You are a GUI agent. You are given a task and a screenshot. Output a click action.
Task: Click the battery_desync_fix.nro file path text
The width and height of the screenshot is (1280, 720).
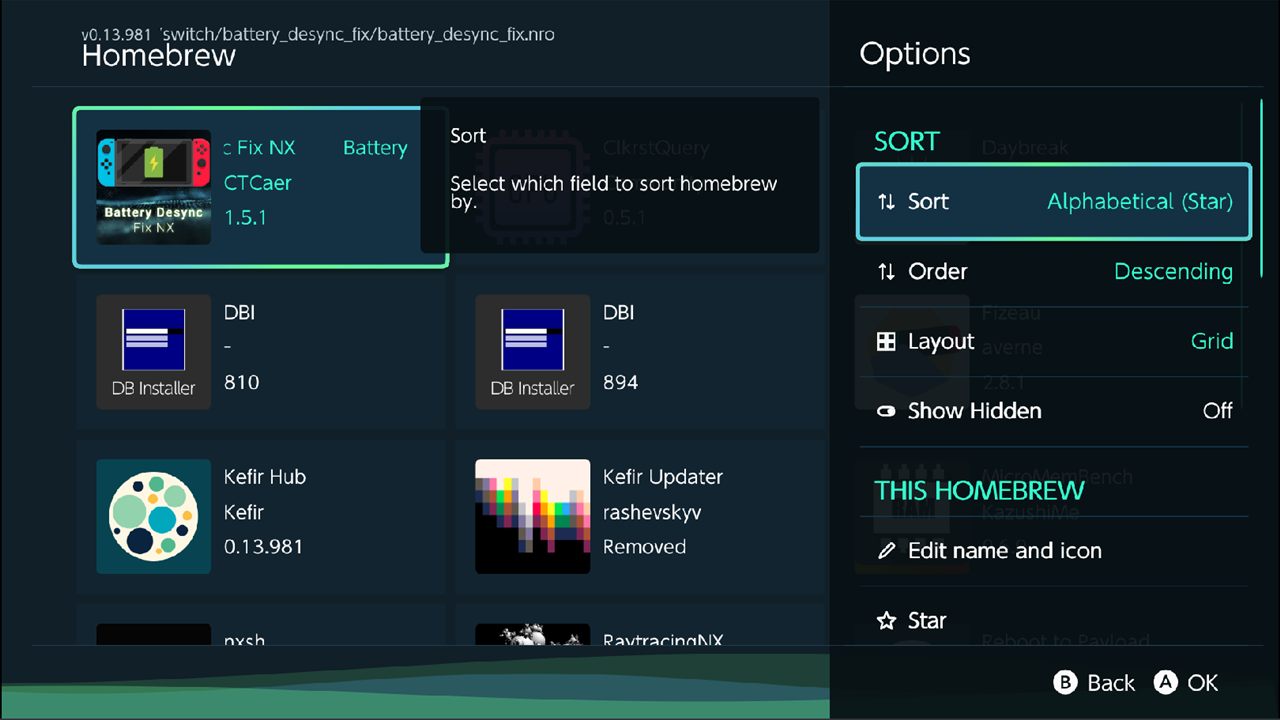tap(358, 35)
